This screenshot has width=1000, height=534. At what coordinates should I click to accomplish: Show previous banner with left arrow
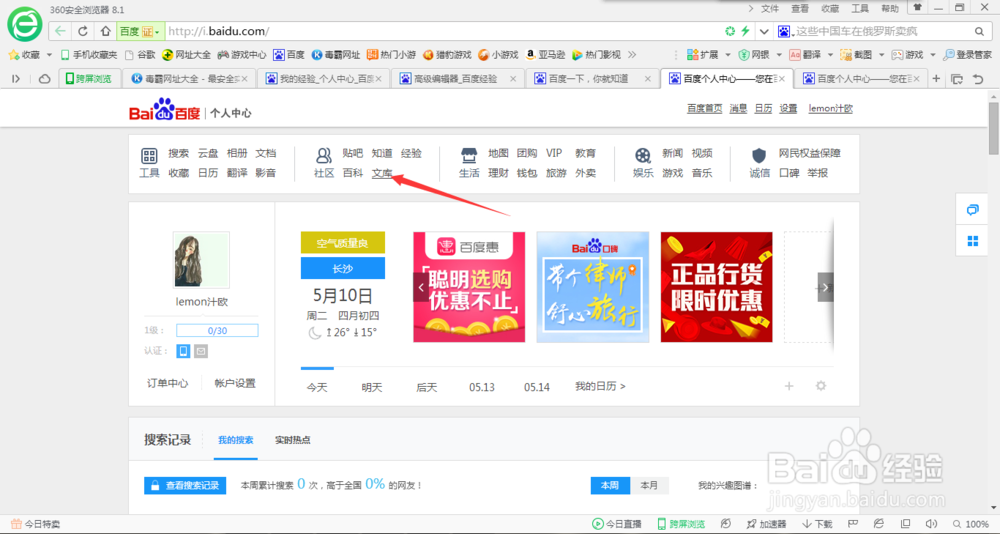[421, 288]
